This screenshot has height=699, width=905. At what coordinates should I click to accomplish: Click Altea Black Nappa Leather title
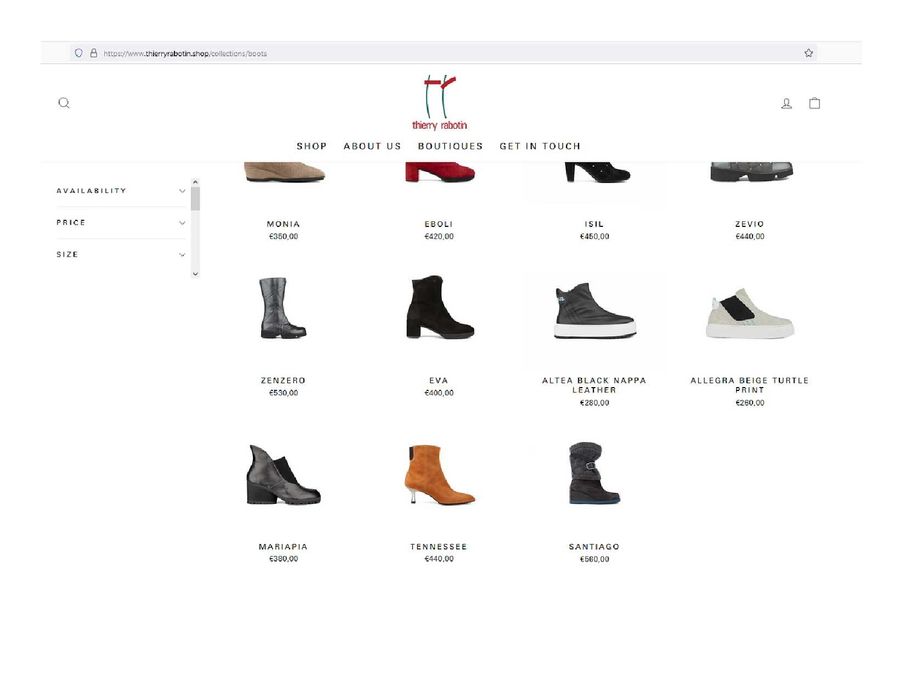[x=594, y=385]
